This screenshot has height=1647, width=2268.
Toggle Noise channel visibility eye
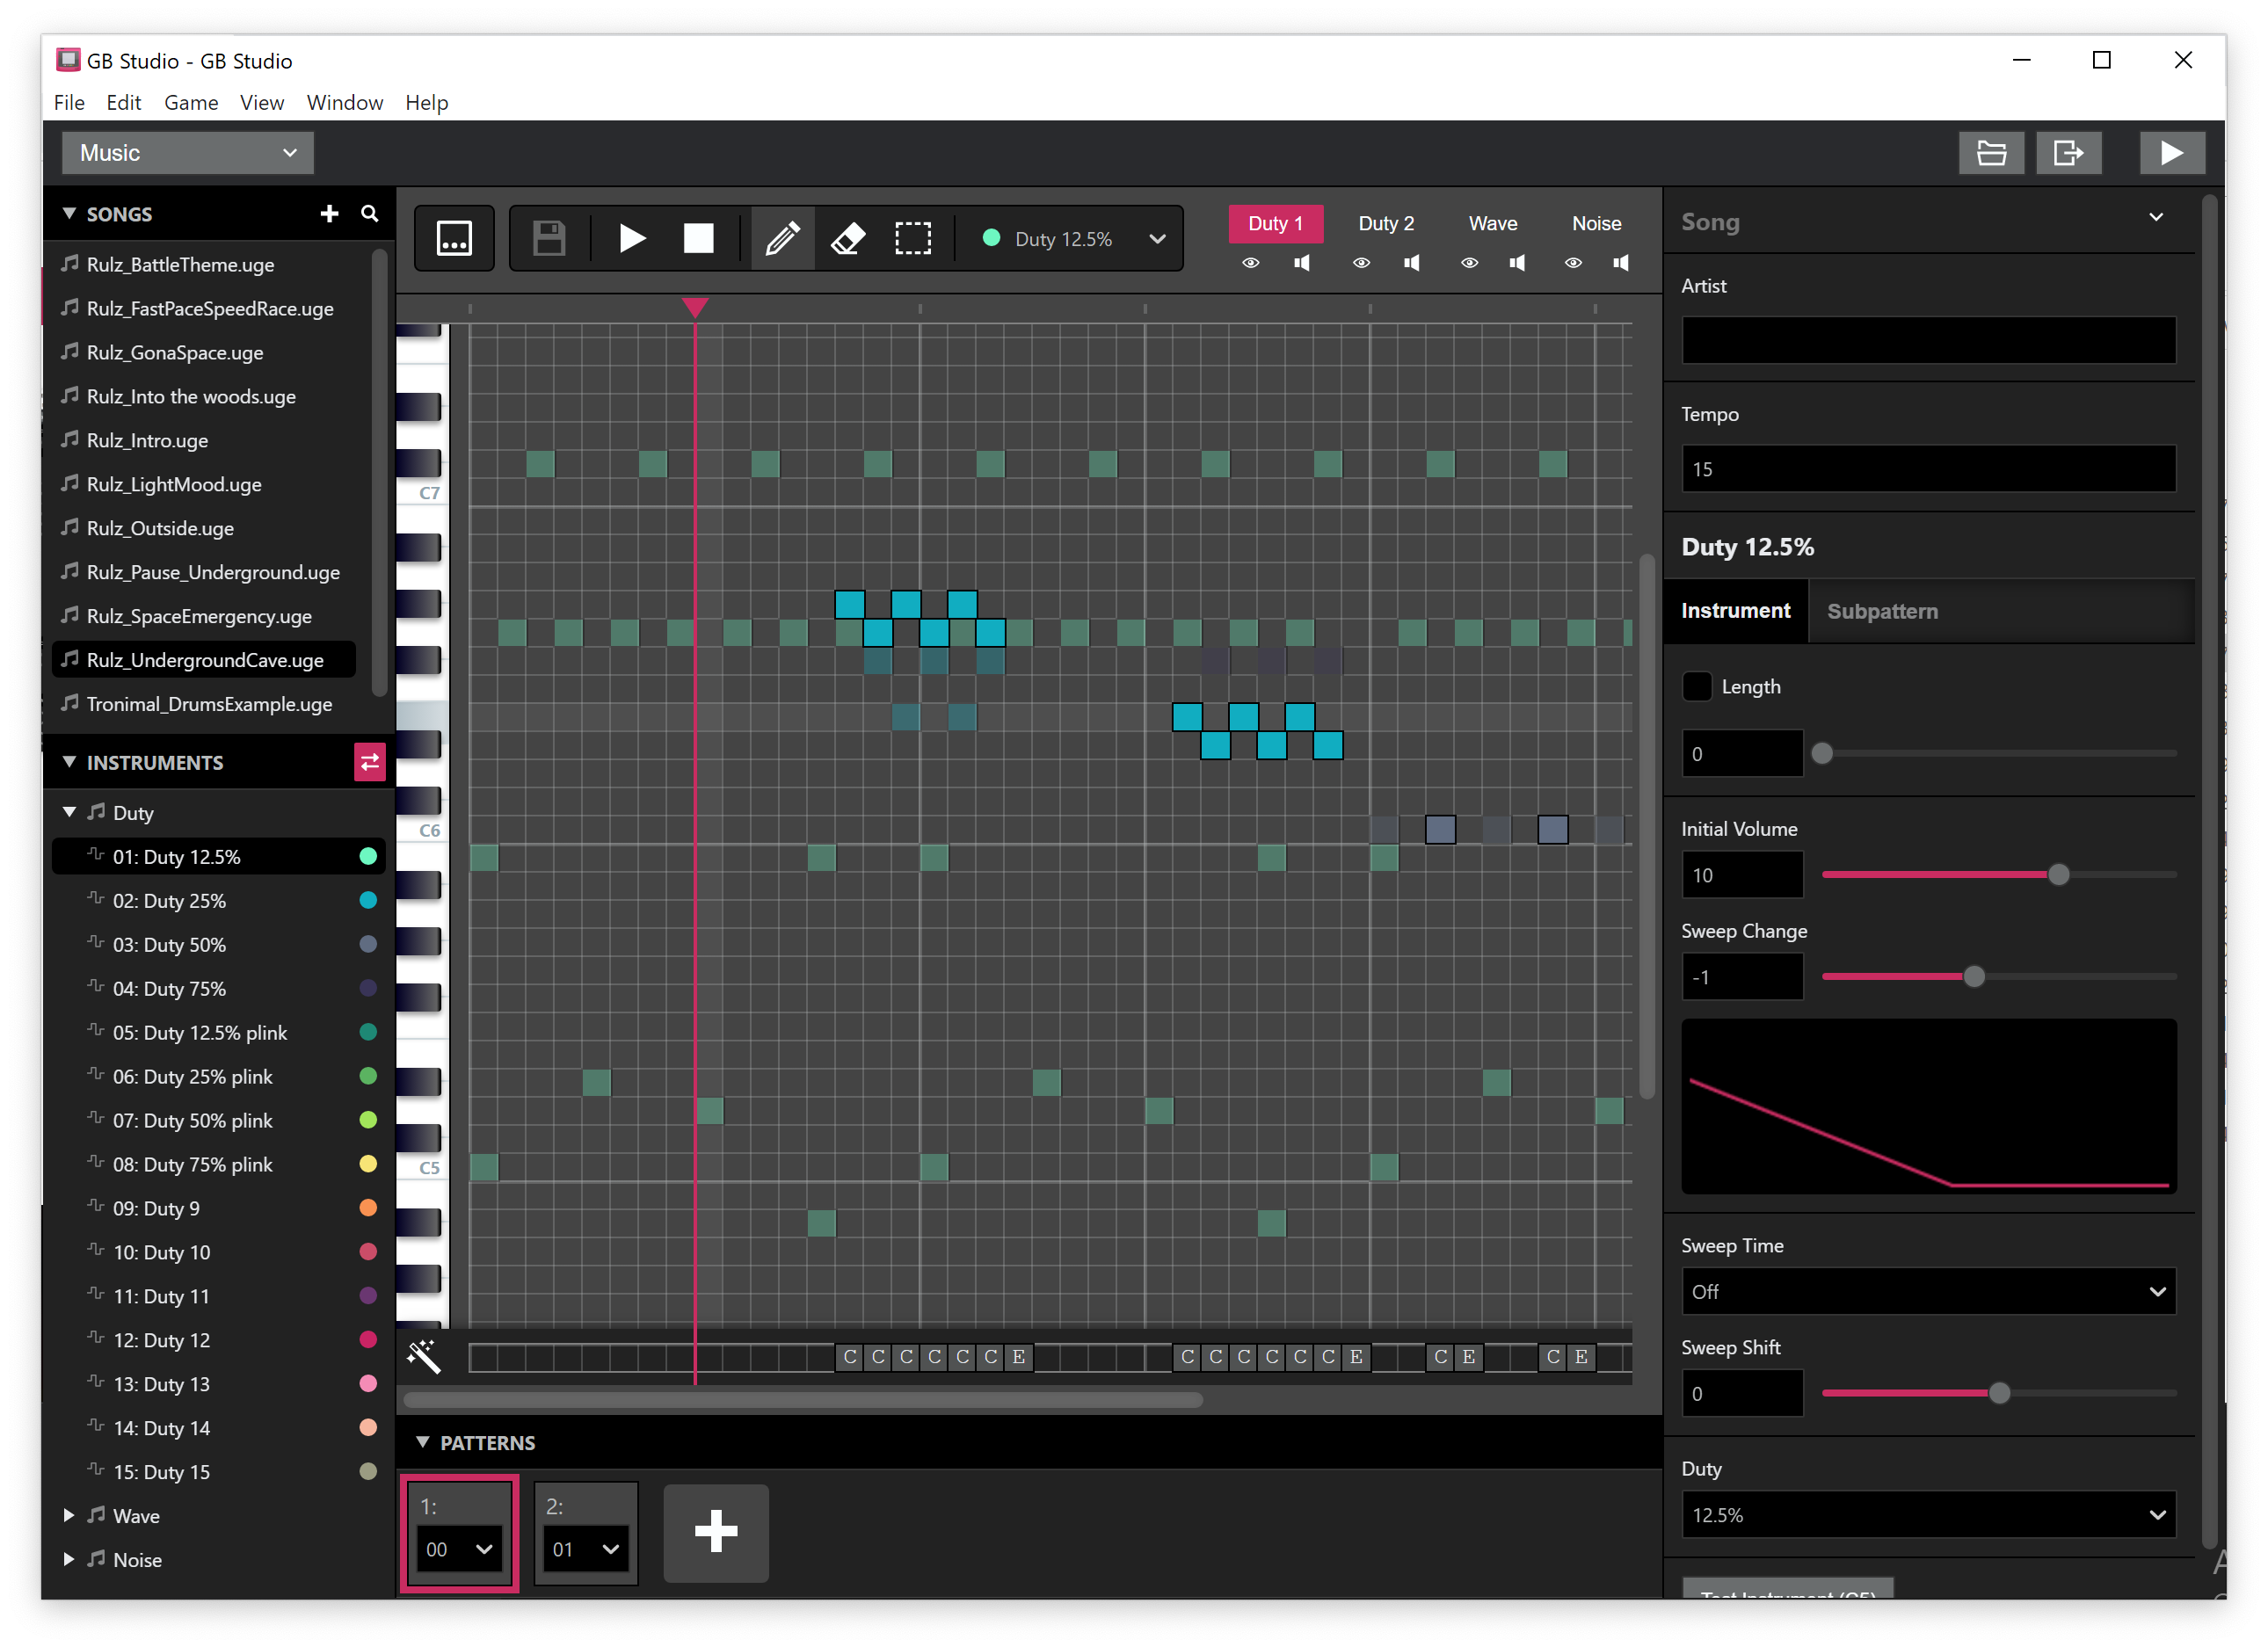click(x=1573, y=263)
